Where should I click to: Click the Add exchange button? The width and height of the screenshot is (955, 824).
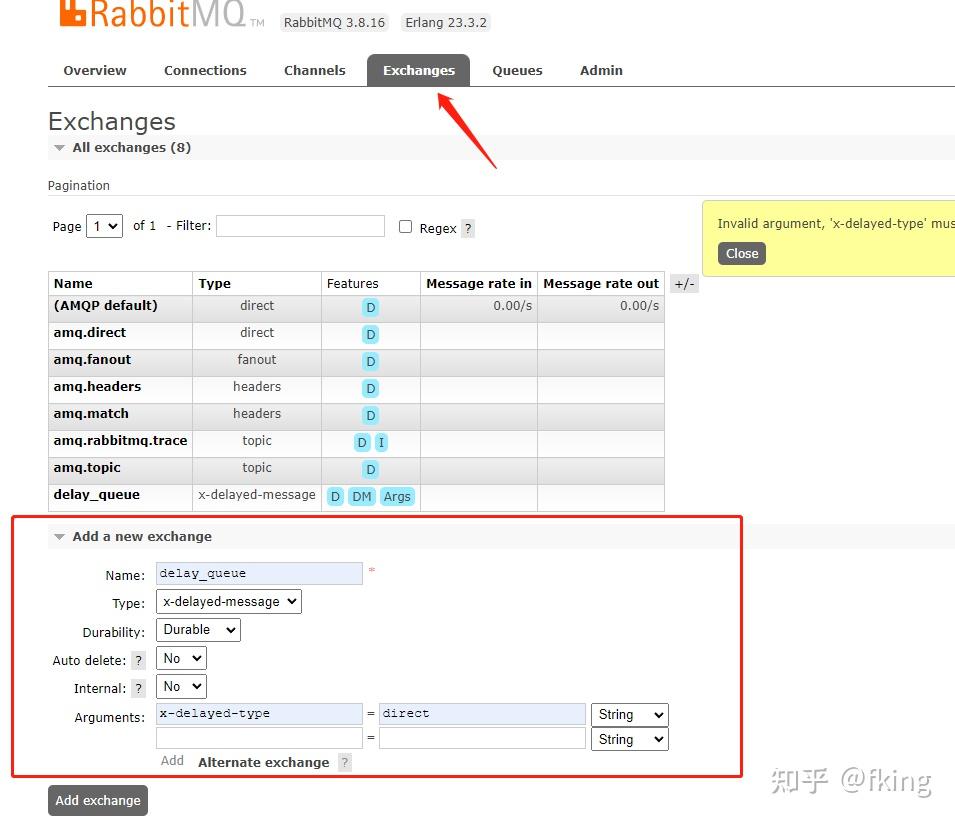point(97,800)
